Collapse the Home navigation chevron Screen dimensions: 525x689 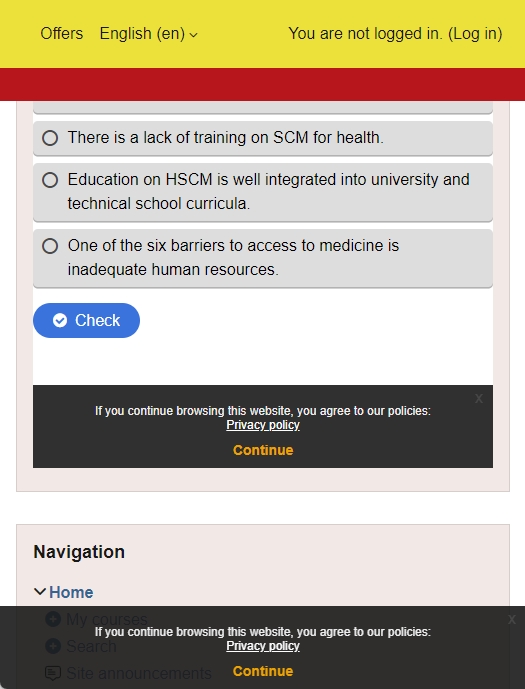coord(40,592)
